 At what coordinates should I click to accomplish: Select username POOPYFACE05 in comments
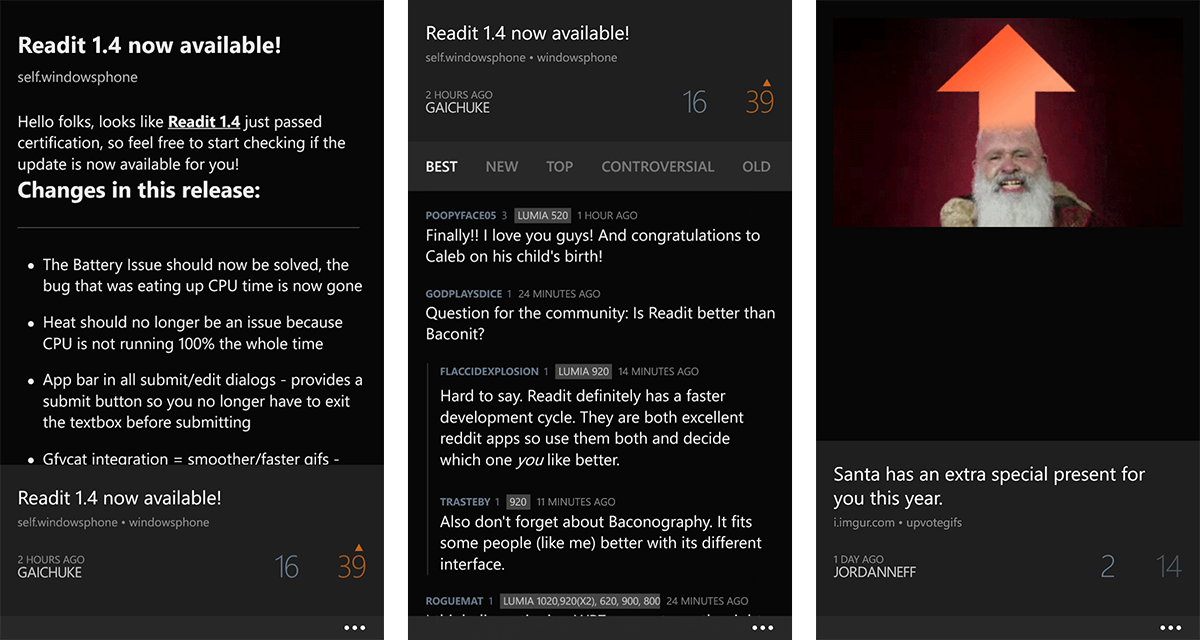(461, 215)
